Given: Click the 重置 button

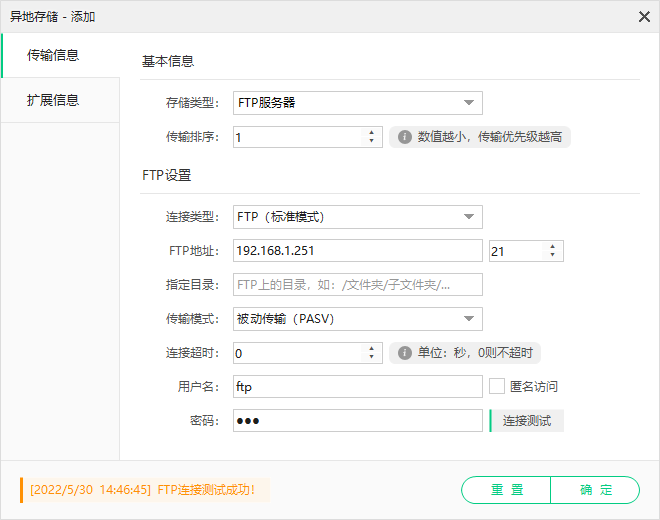Looking at the screenshot, I should [x=506, y=490].
